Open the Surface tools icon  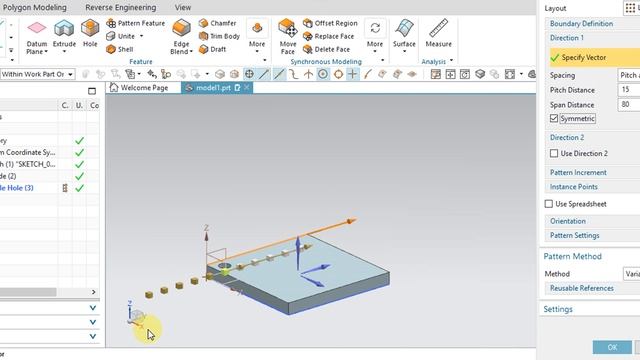click(x=404, y=29)
